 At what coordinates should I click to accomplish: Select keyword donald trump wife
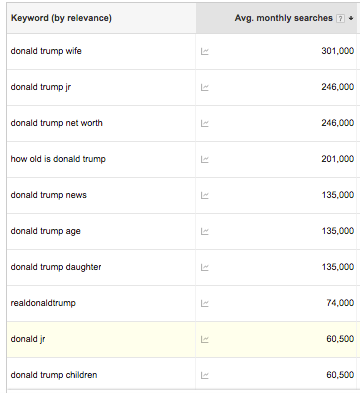tap(46, 51)
